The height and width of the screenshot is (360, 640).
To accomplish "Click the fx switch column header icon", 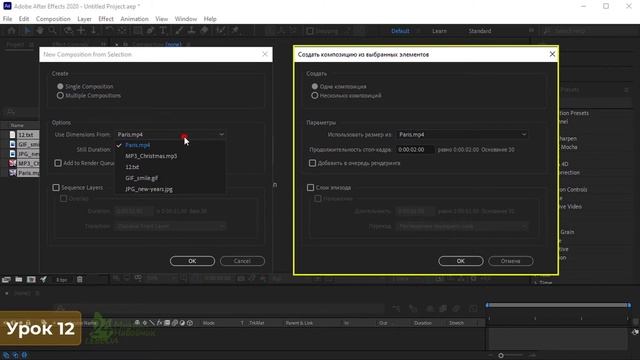I will 160,323.
